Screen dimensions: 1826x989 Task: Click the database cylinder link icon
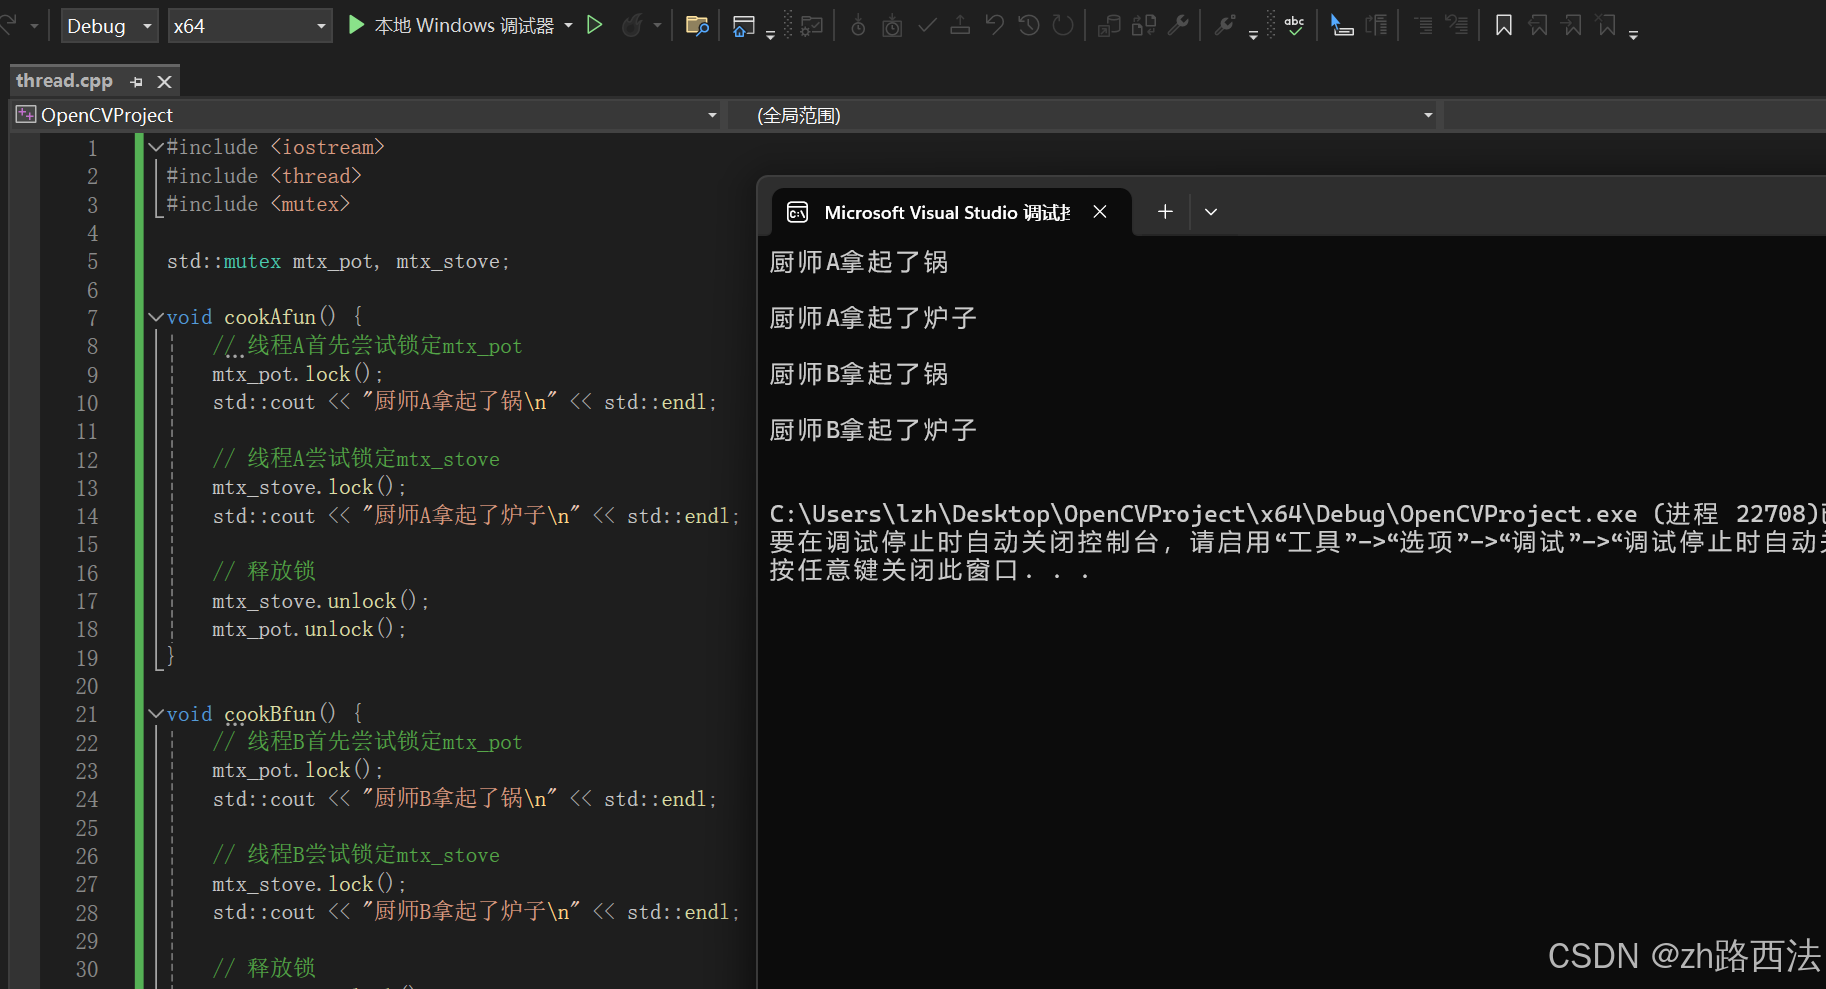coord(1109,25)
